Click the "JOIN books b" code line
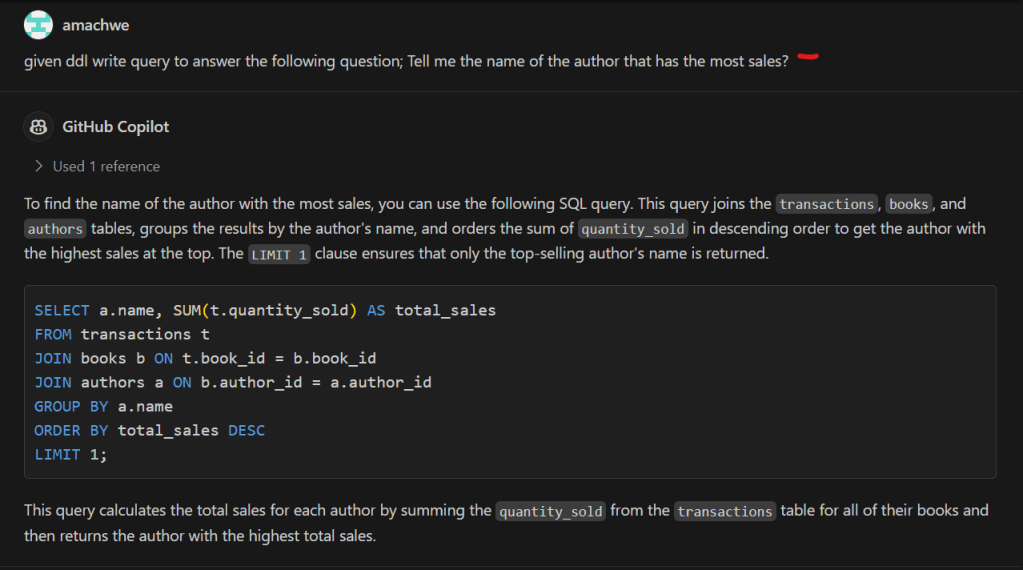 [x=205, y=358]
